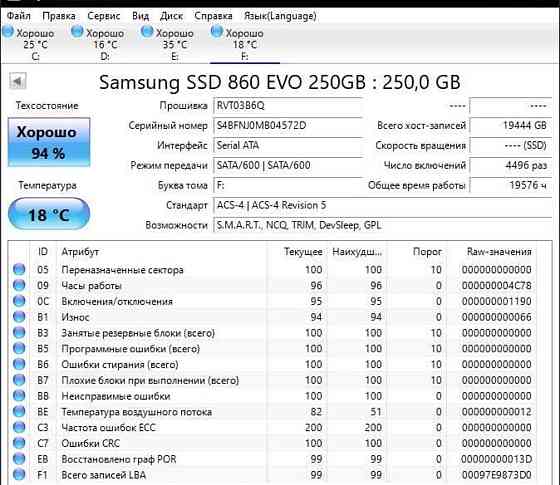
Task: Click power-on hours value 19576 ч
Action: click(511, 185)
